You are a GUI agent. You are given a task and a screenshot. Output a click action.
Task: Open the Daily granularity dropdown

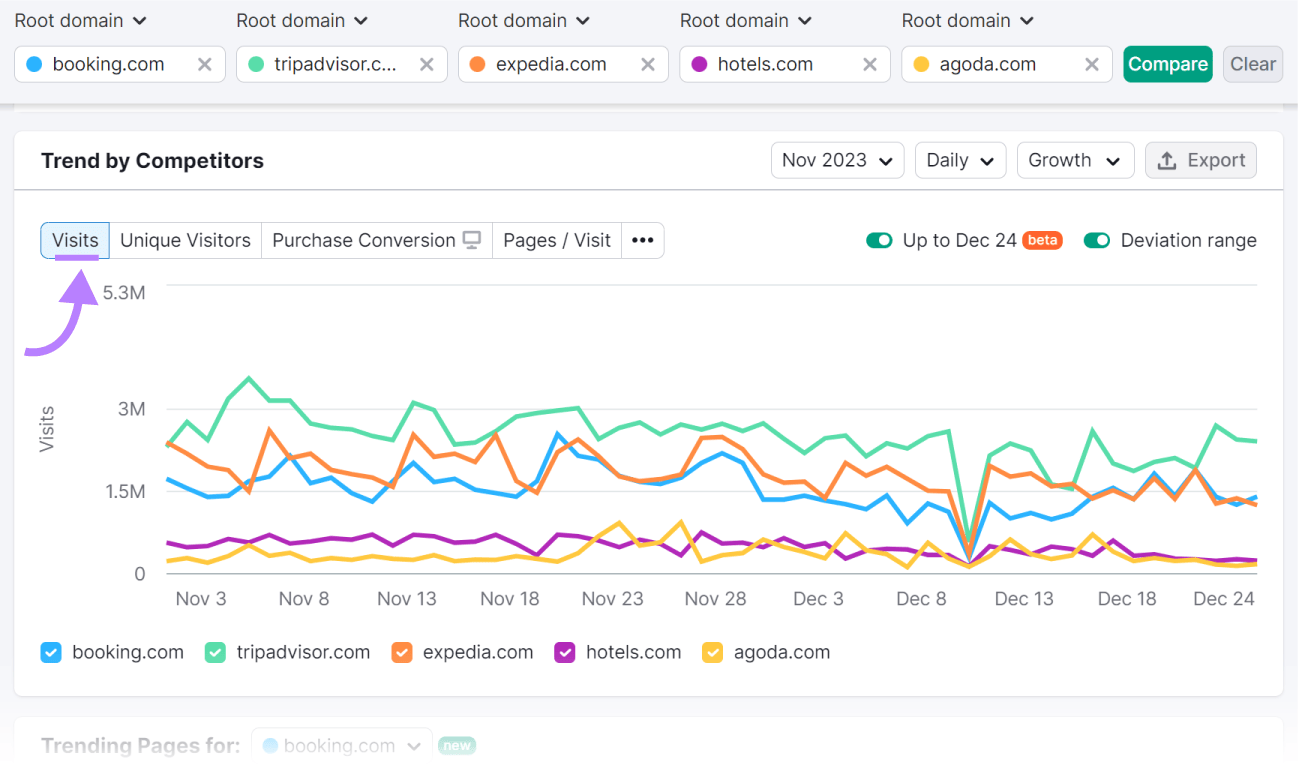click(959, 160)
